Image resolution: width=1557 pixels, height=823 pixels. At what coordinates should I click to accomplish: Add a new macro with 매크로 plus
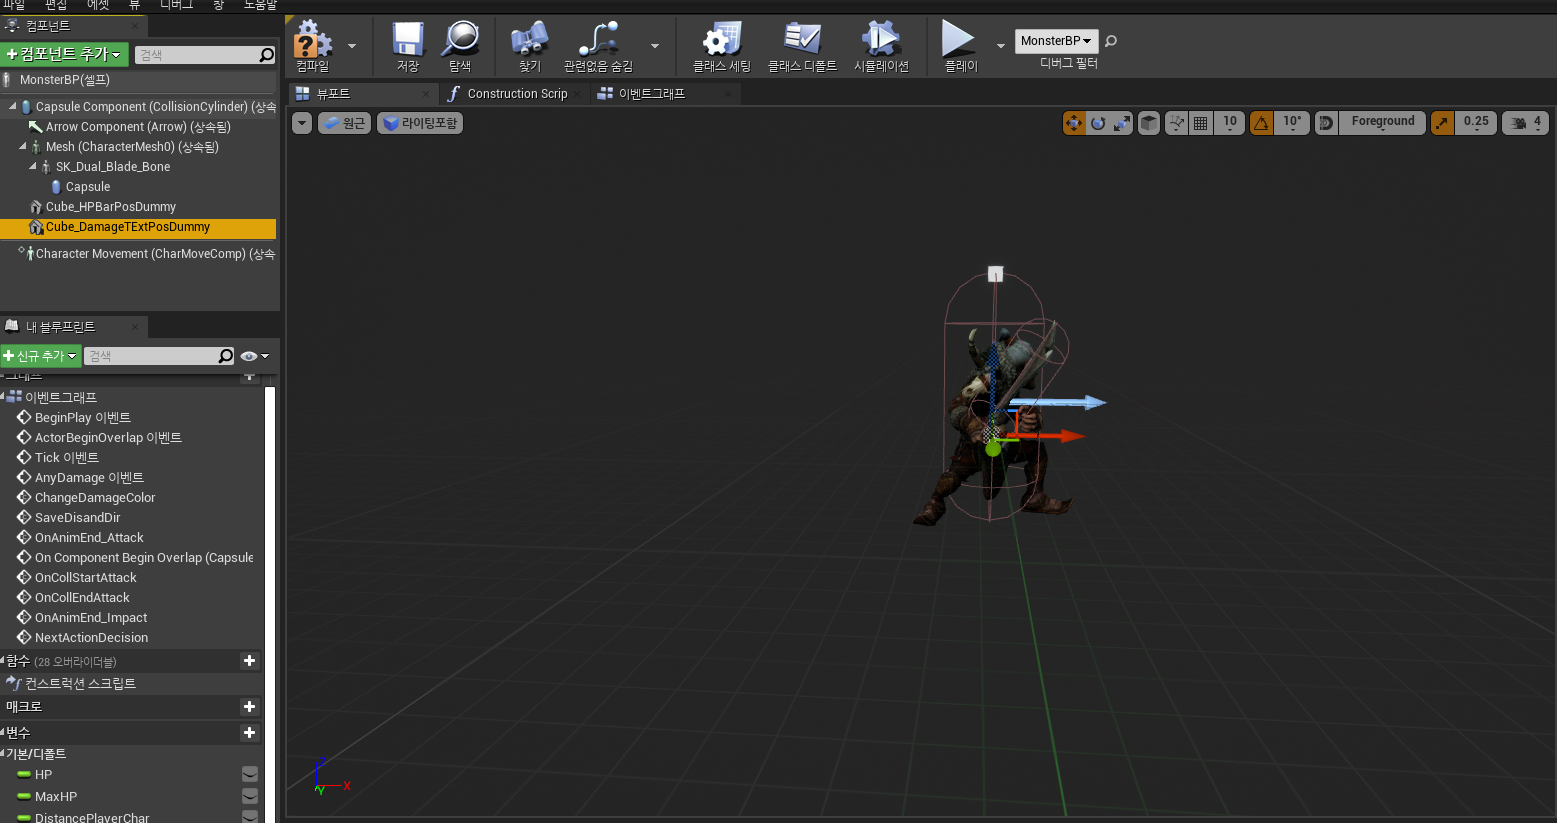[249, 707]
